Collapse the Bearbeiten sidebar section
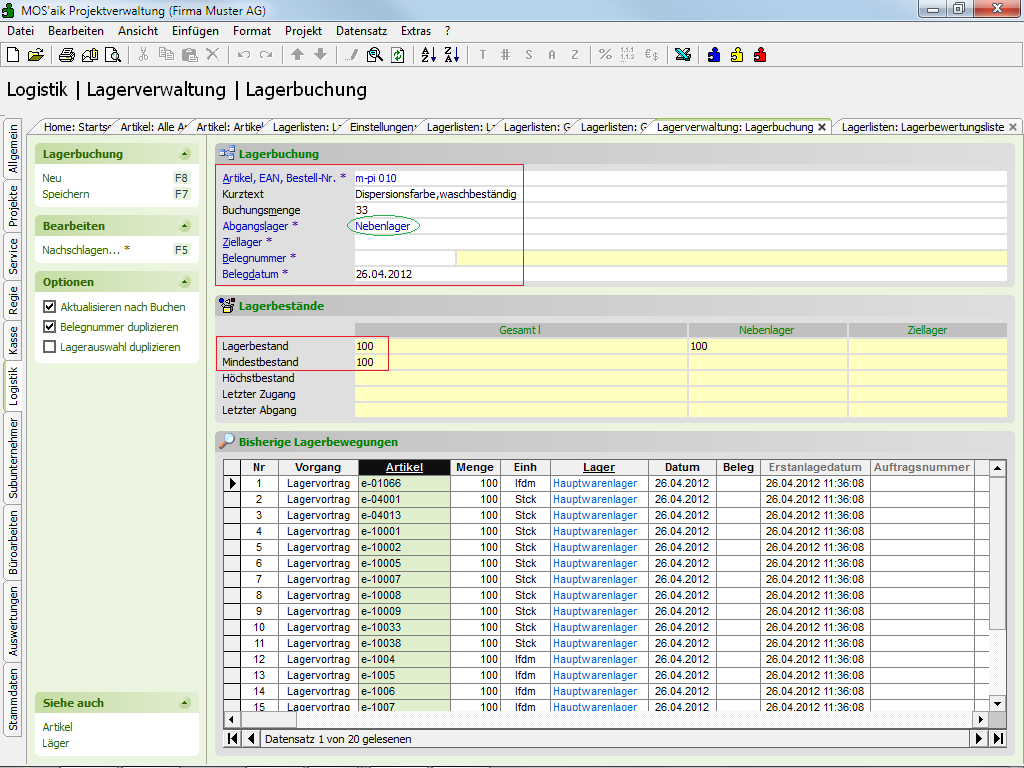Viewport: 1024px width, 768px height. click(x=184, y=227)
